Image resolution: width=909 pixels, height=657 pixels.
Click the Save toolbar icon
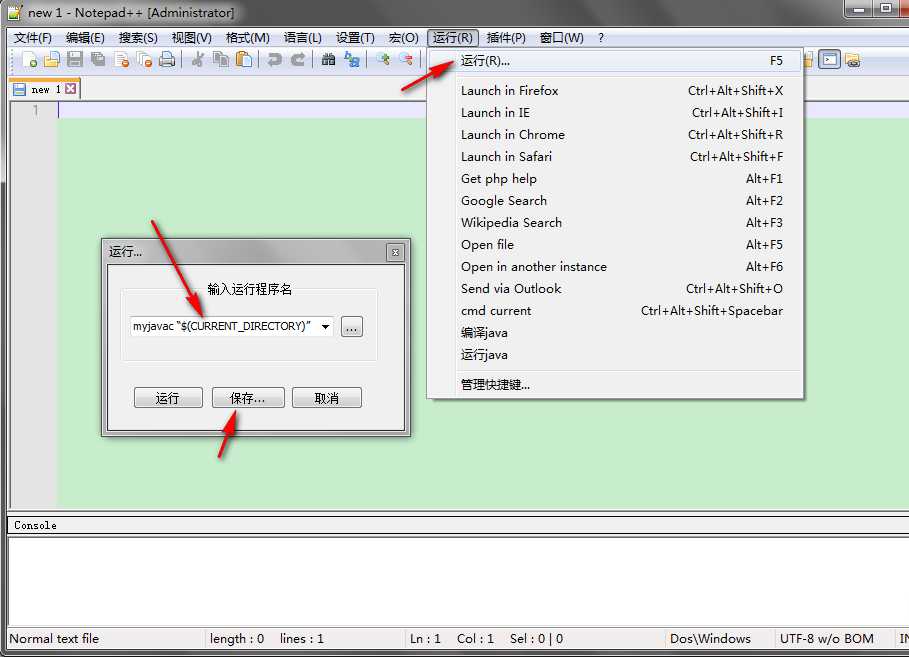click(x=75, y=60)
